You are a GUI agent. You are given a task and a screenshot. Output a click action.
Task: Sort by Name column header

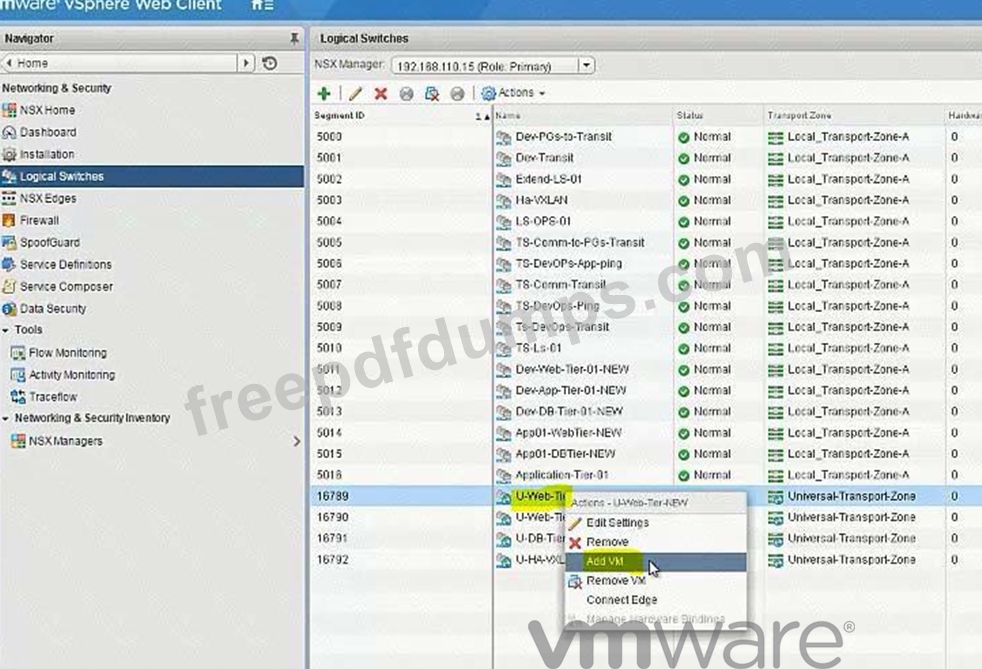click(x=582, y=116)
